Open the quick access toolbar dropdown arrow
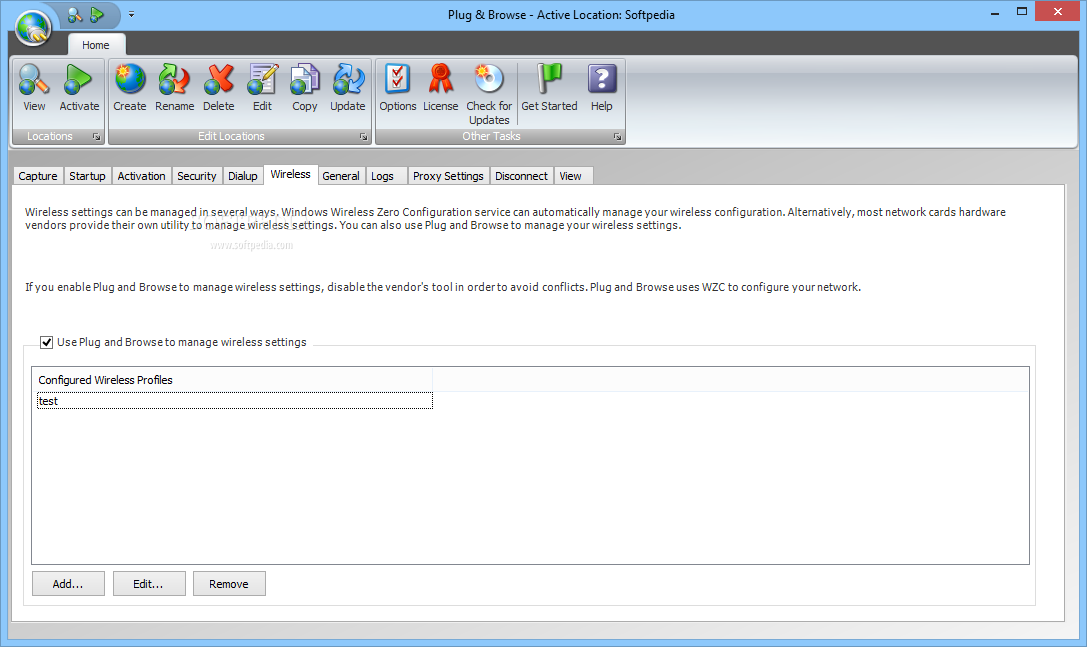 tap(131, 14)
